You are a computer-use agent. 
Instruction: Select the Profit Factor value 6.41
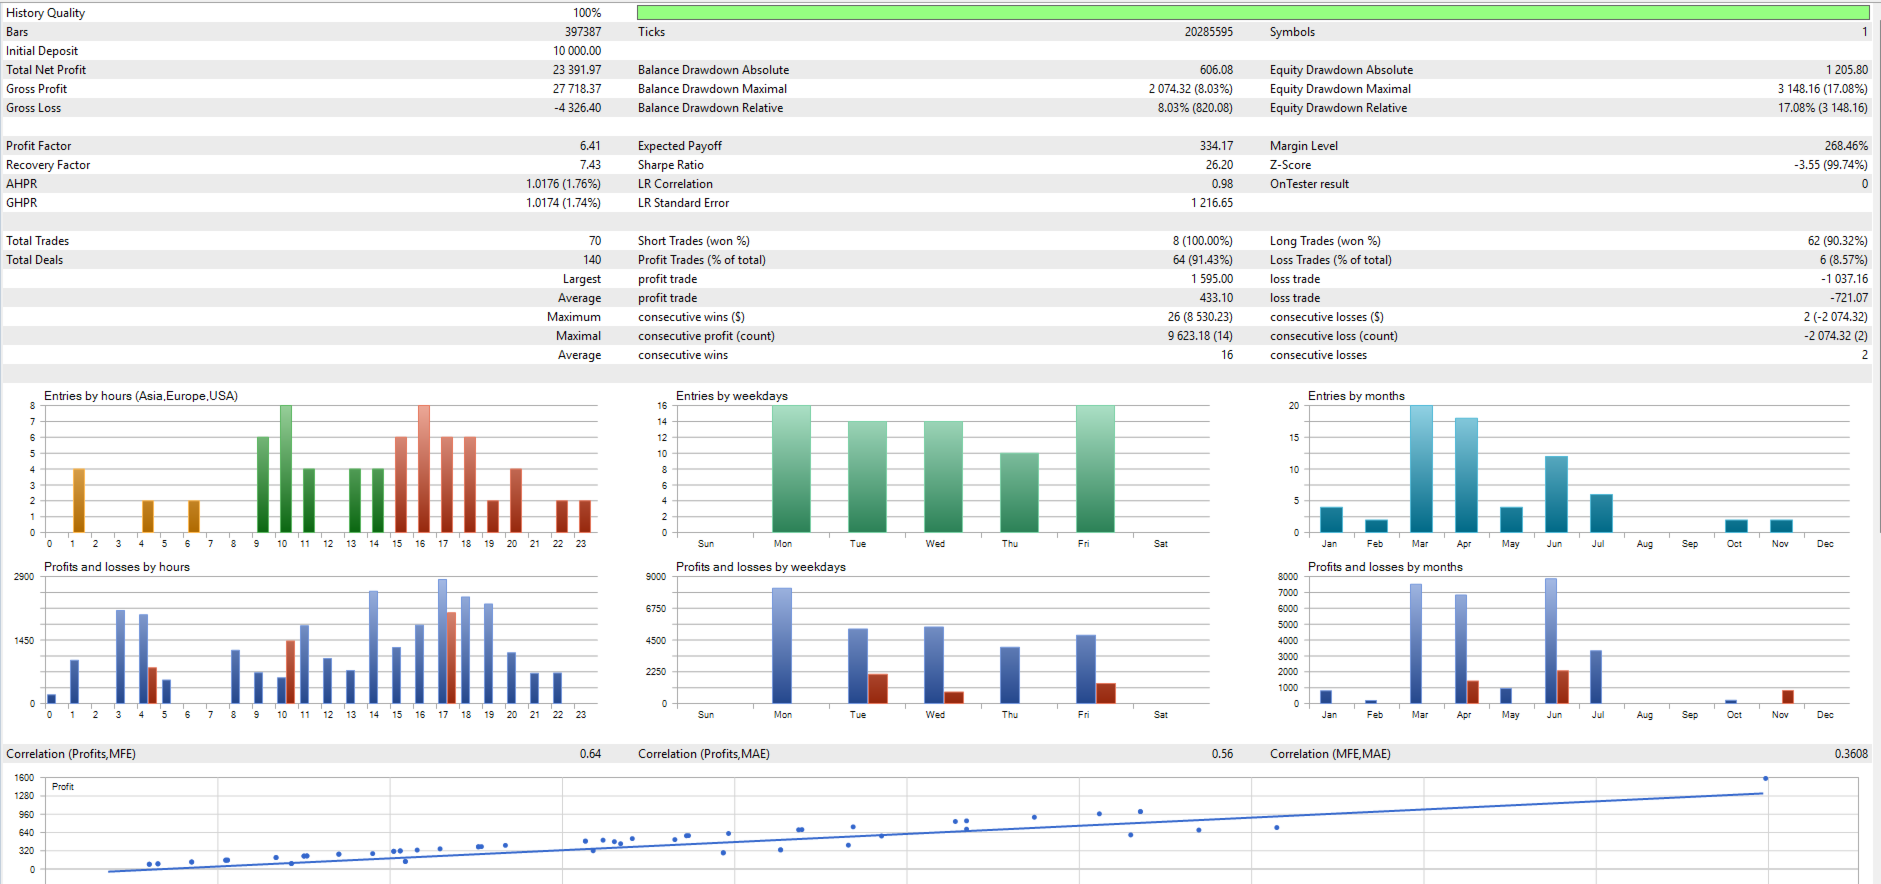click(590, 146)
